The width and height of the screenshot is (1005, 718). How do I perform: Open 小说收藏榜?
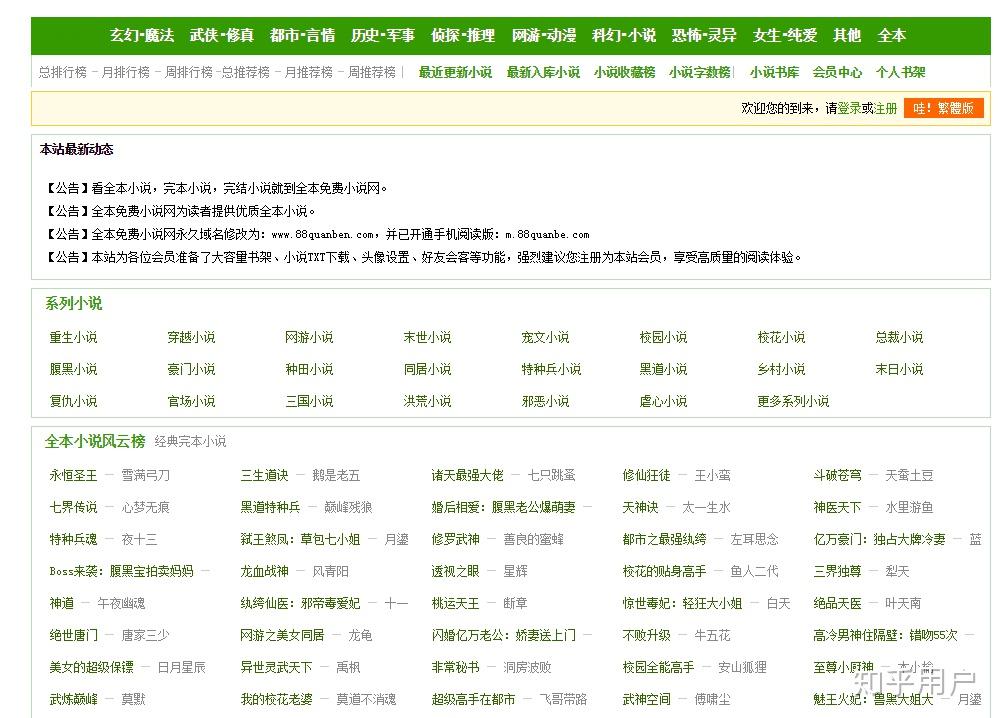coord(624,72)
